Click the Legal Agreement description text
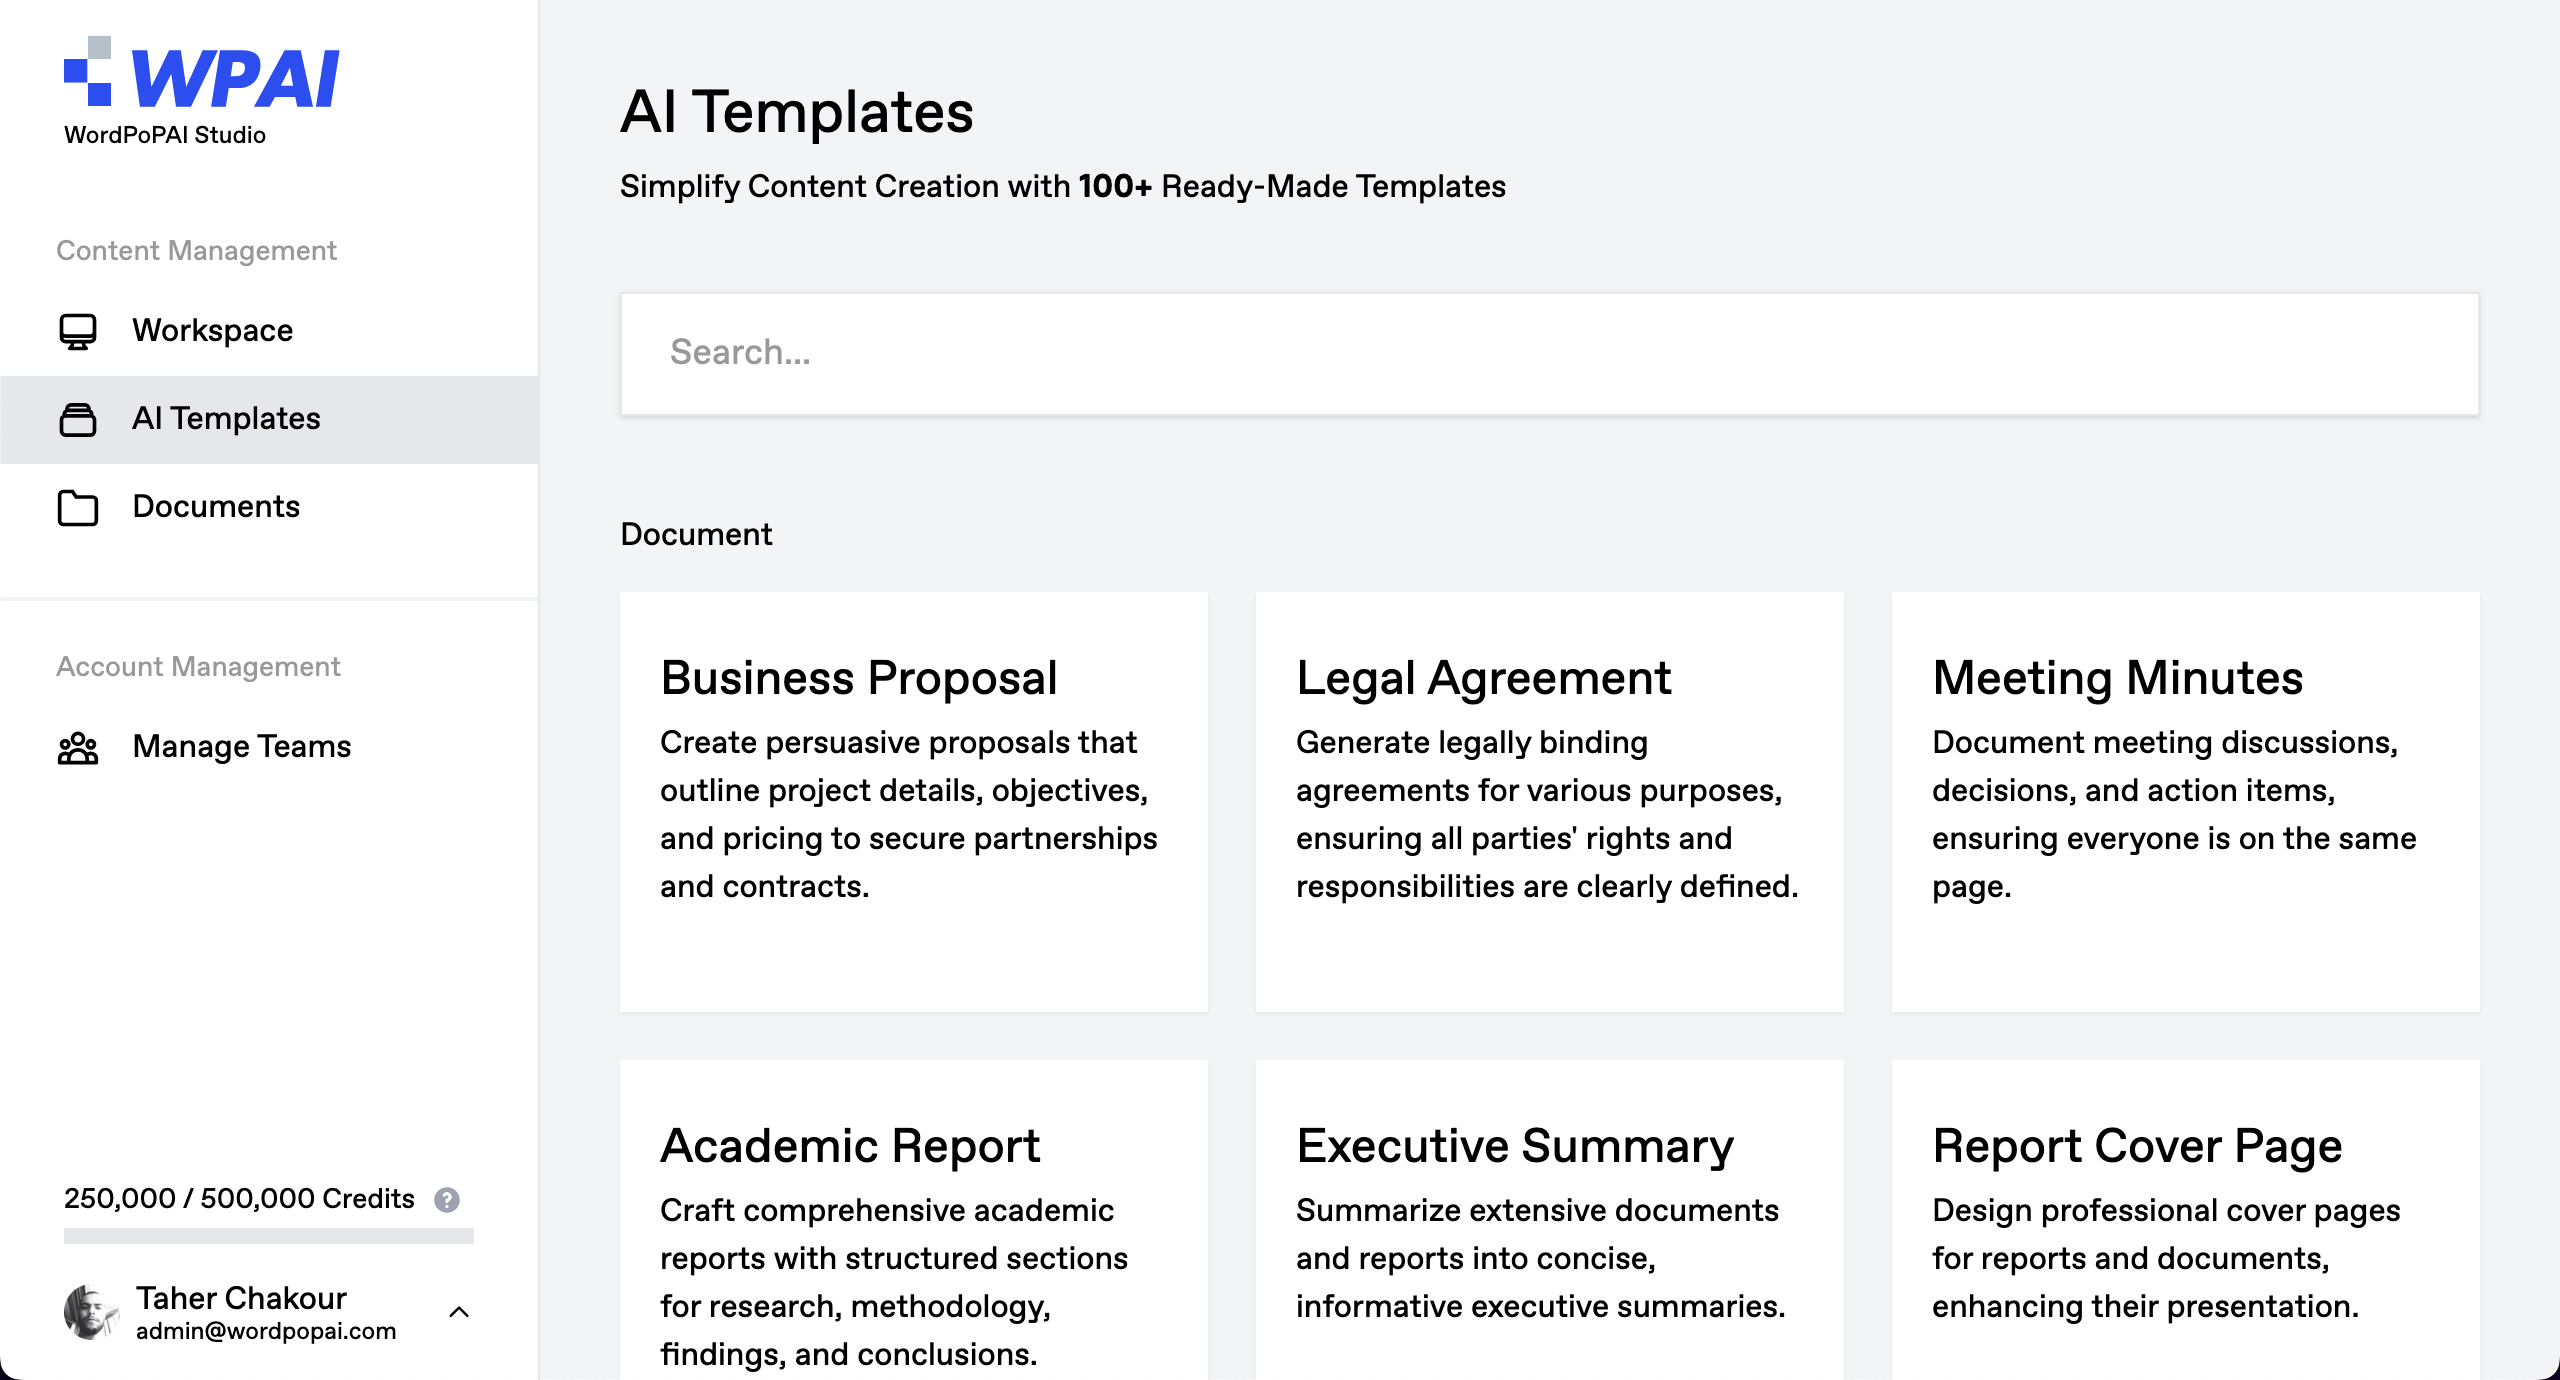 coord(1547,815)
